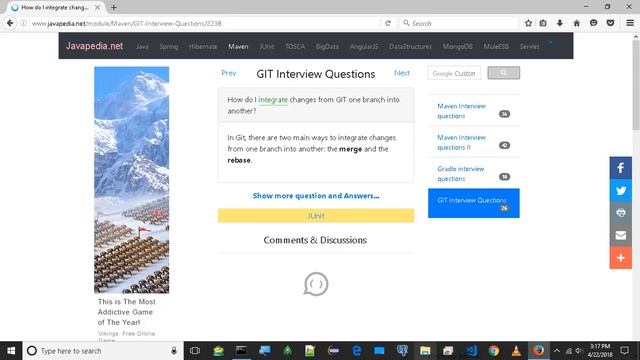Screen dimensions: 640x360
Task: Open File Explorer from taskbar
Action: pyautogui.click(x=425, y=351)
